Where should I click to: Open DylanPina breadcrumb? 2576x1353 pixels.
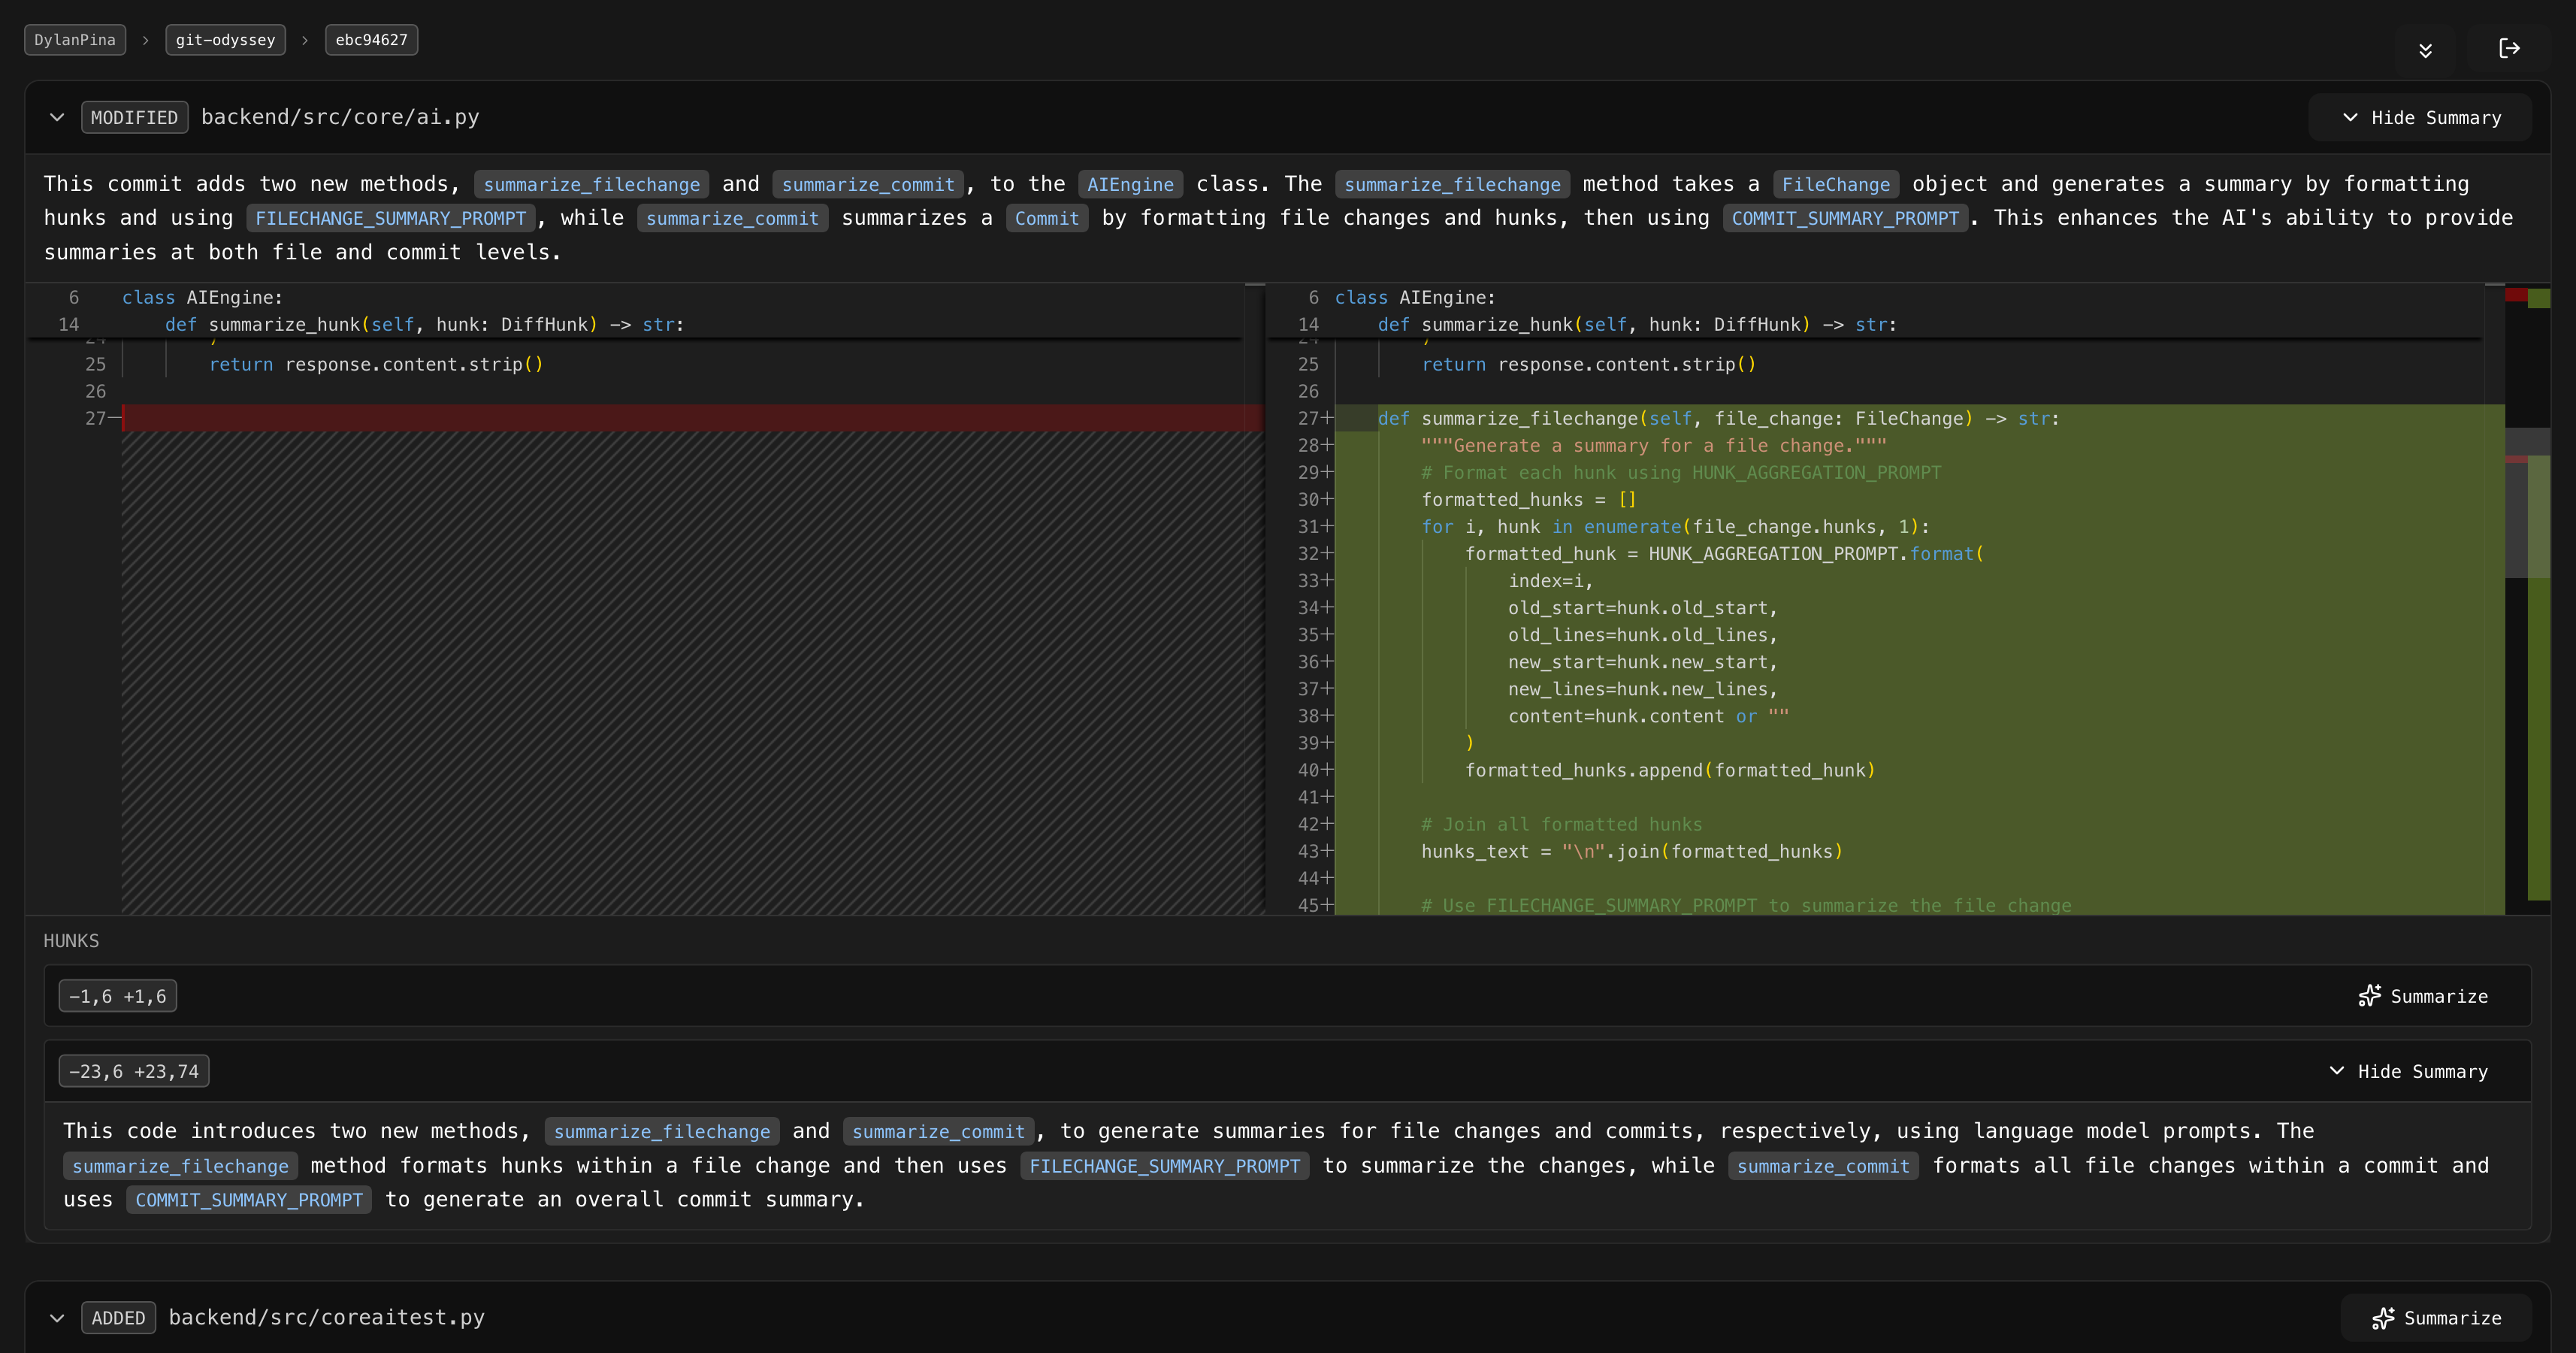pyautogui.click(x=75, y=40)
